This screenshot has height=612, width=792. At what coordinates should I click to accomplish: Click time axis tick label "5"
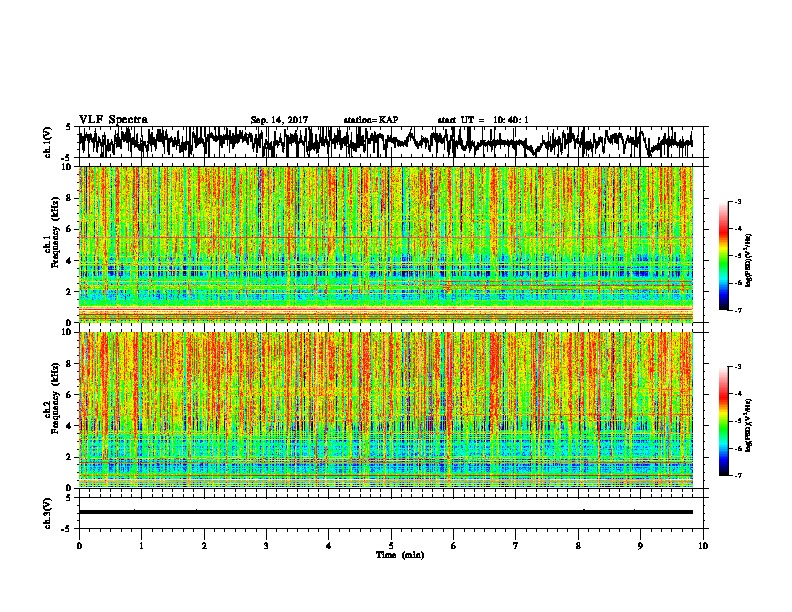(x=391, y=546)
